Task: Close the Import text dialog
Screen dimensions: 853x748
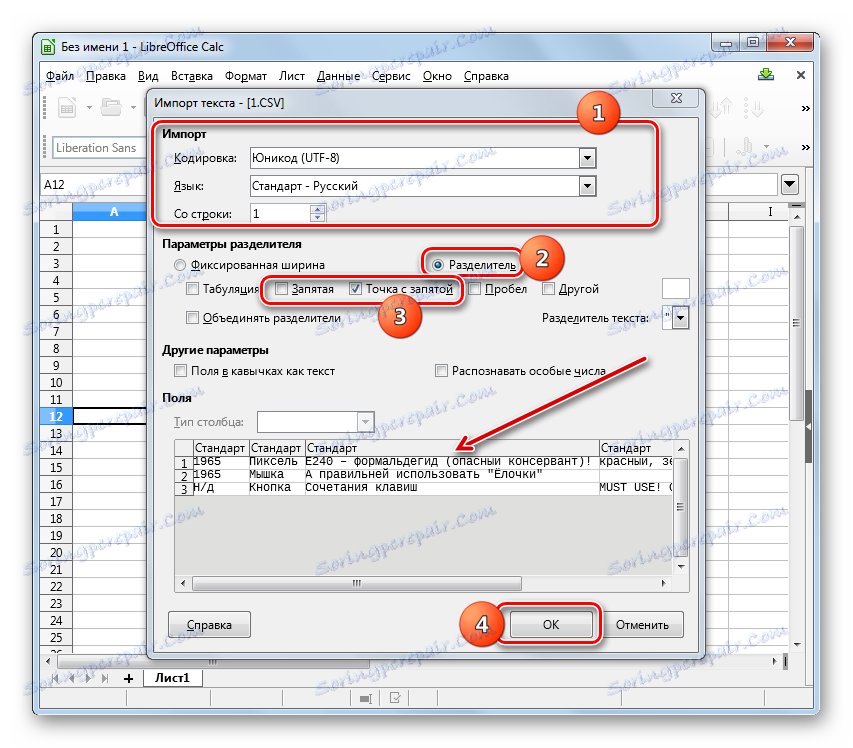Action: 676,98
